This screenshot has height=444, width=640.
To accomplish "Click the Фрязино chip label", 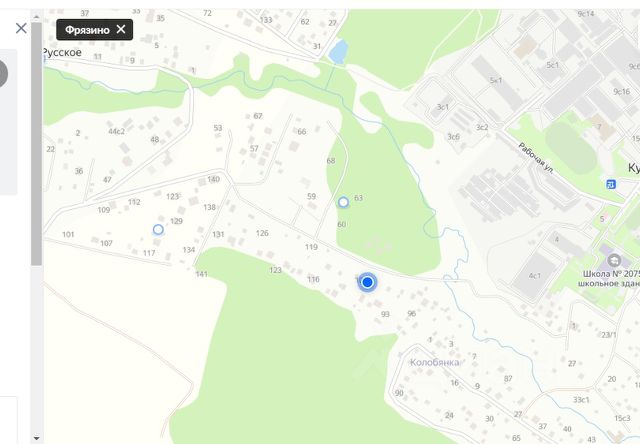I will 87,30.
